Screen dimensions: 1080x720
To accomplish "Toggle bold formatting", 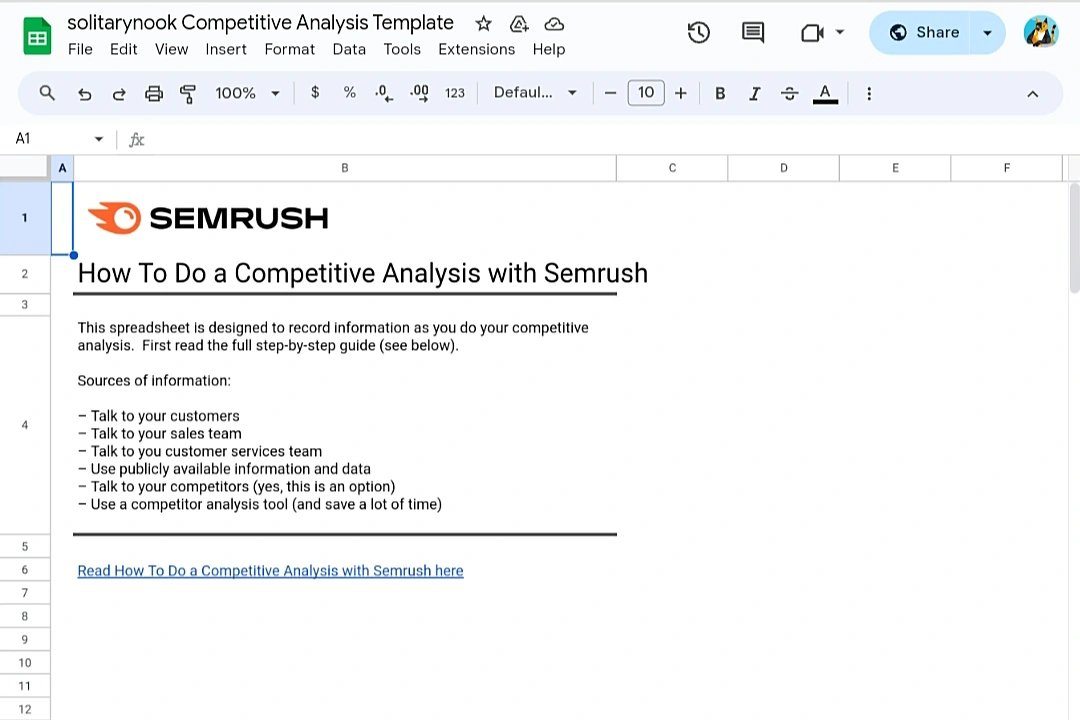I will coord(720,93).
